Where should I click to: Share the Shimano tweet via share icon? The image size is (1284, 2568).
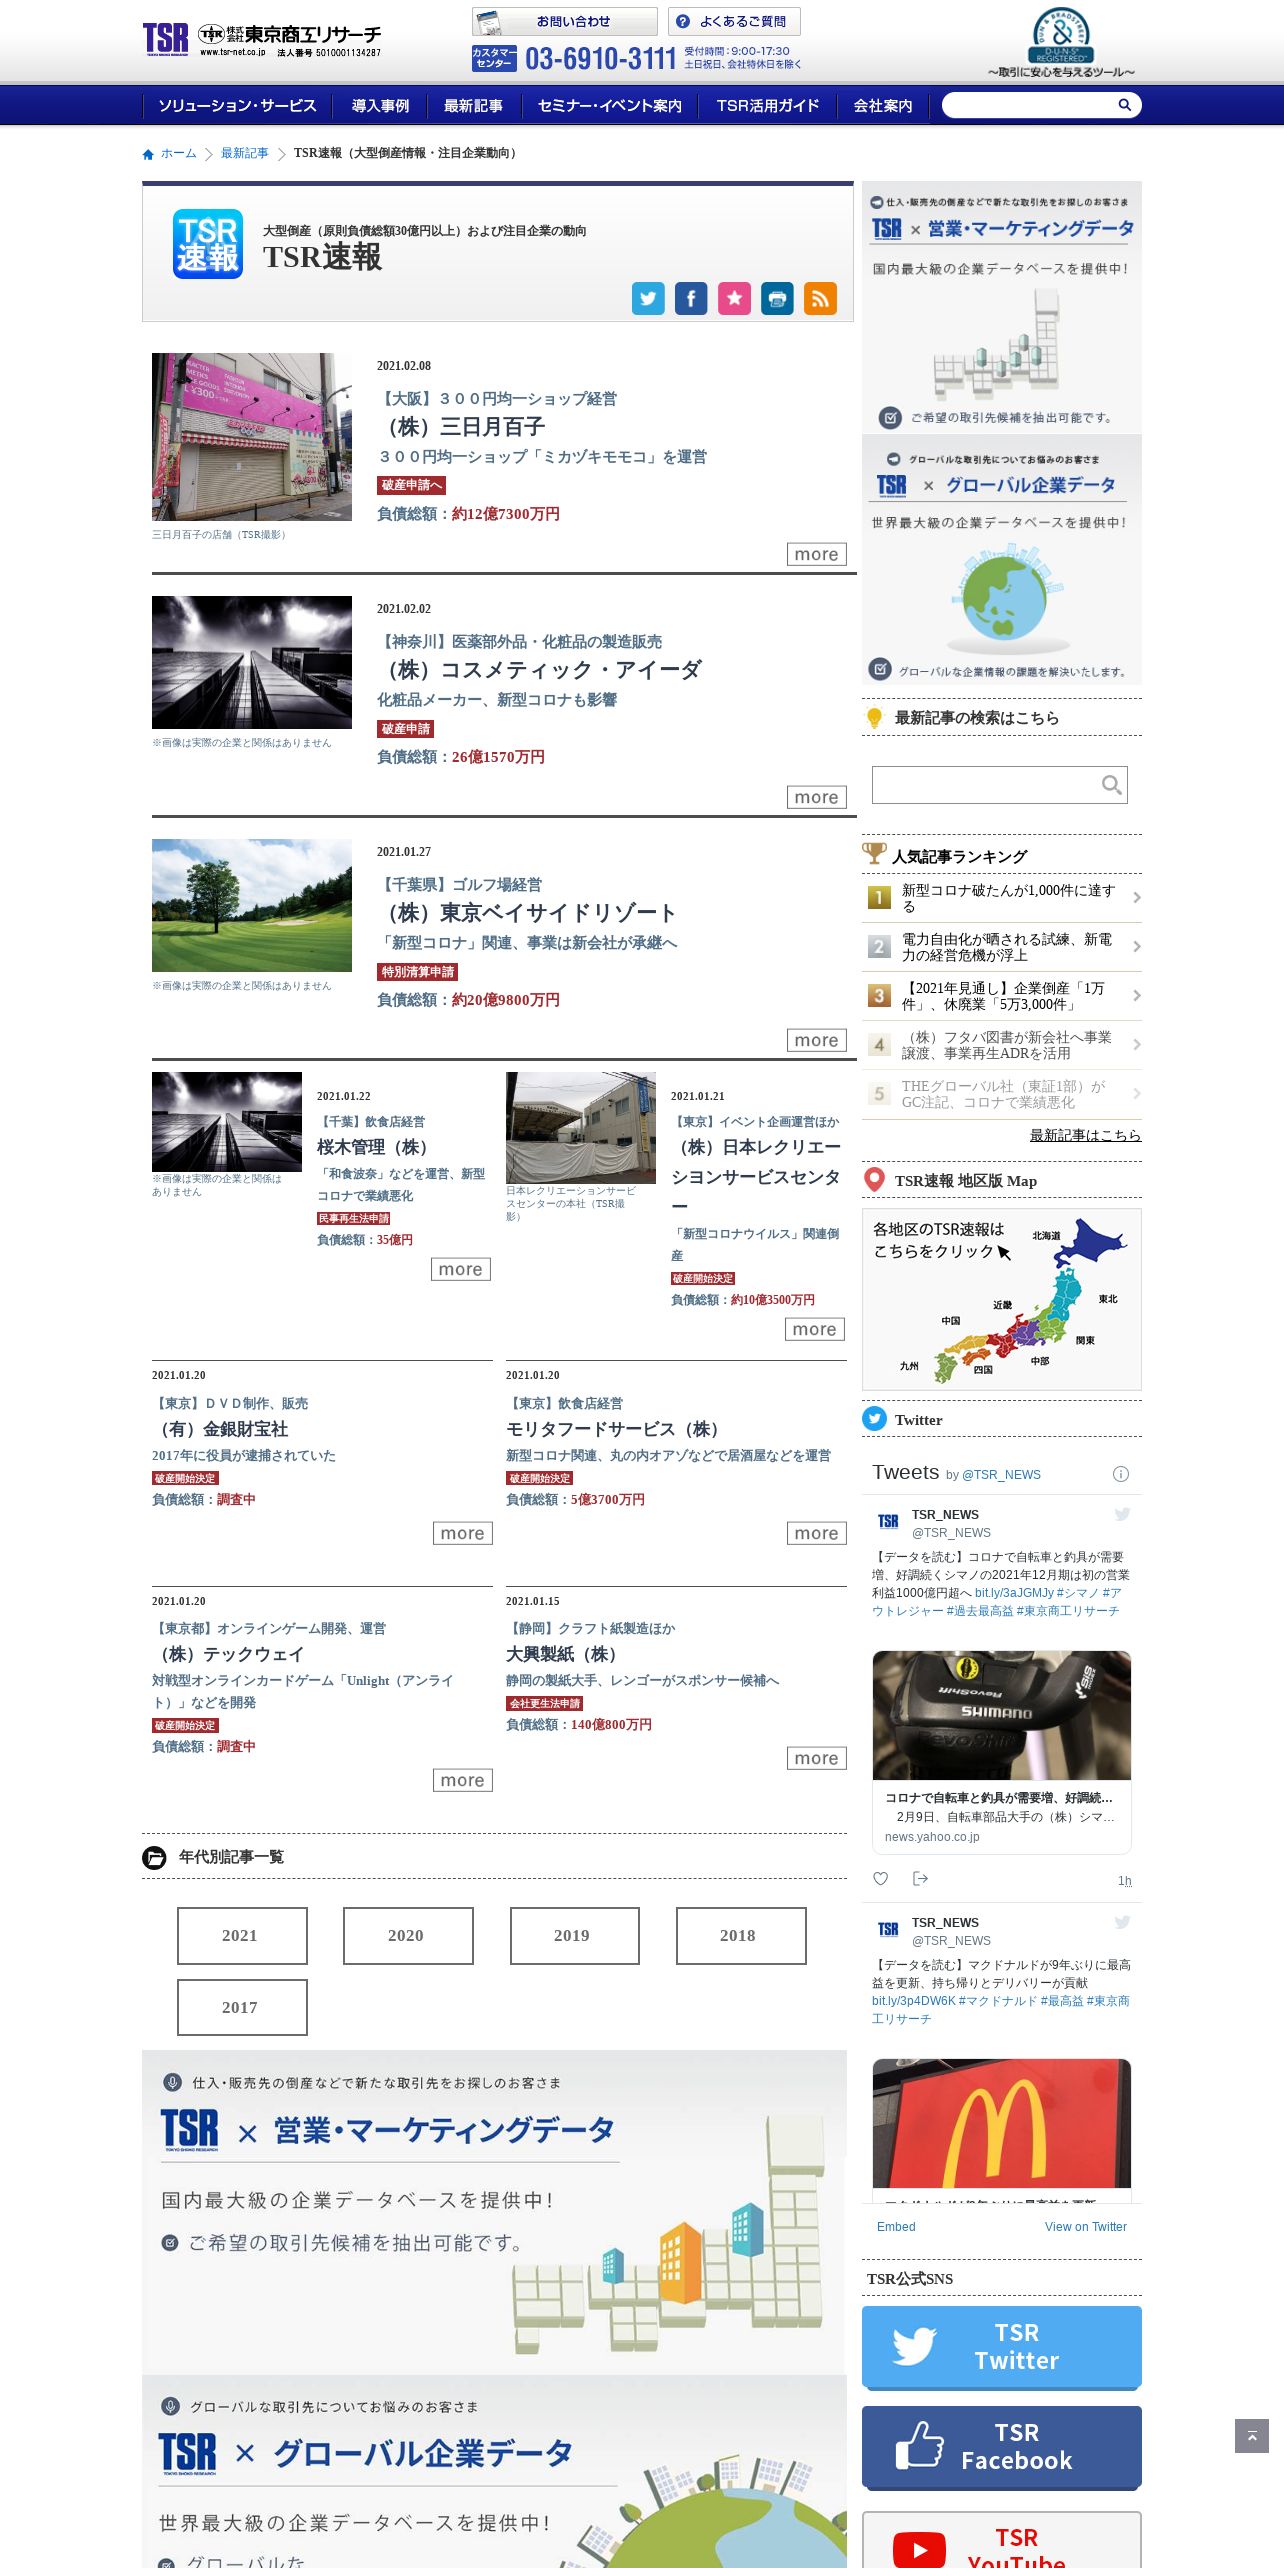point(921,1879)
